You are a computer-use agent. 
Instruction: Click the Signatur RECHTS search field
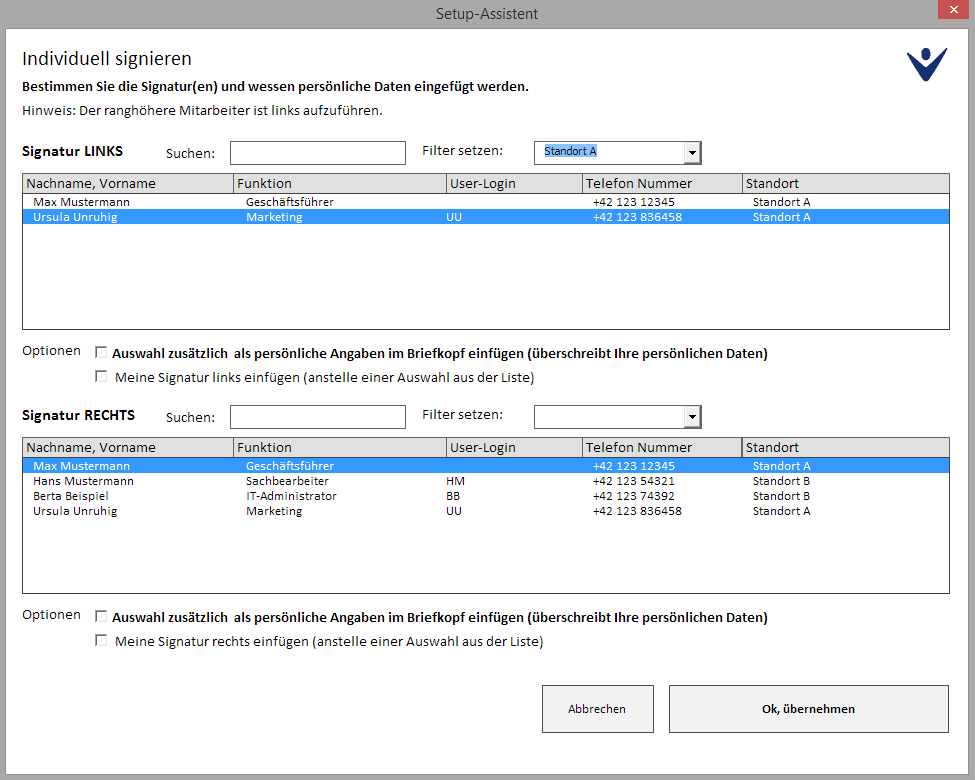tap(317, 417)
